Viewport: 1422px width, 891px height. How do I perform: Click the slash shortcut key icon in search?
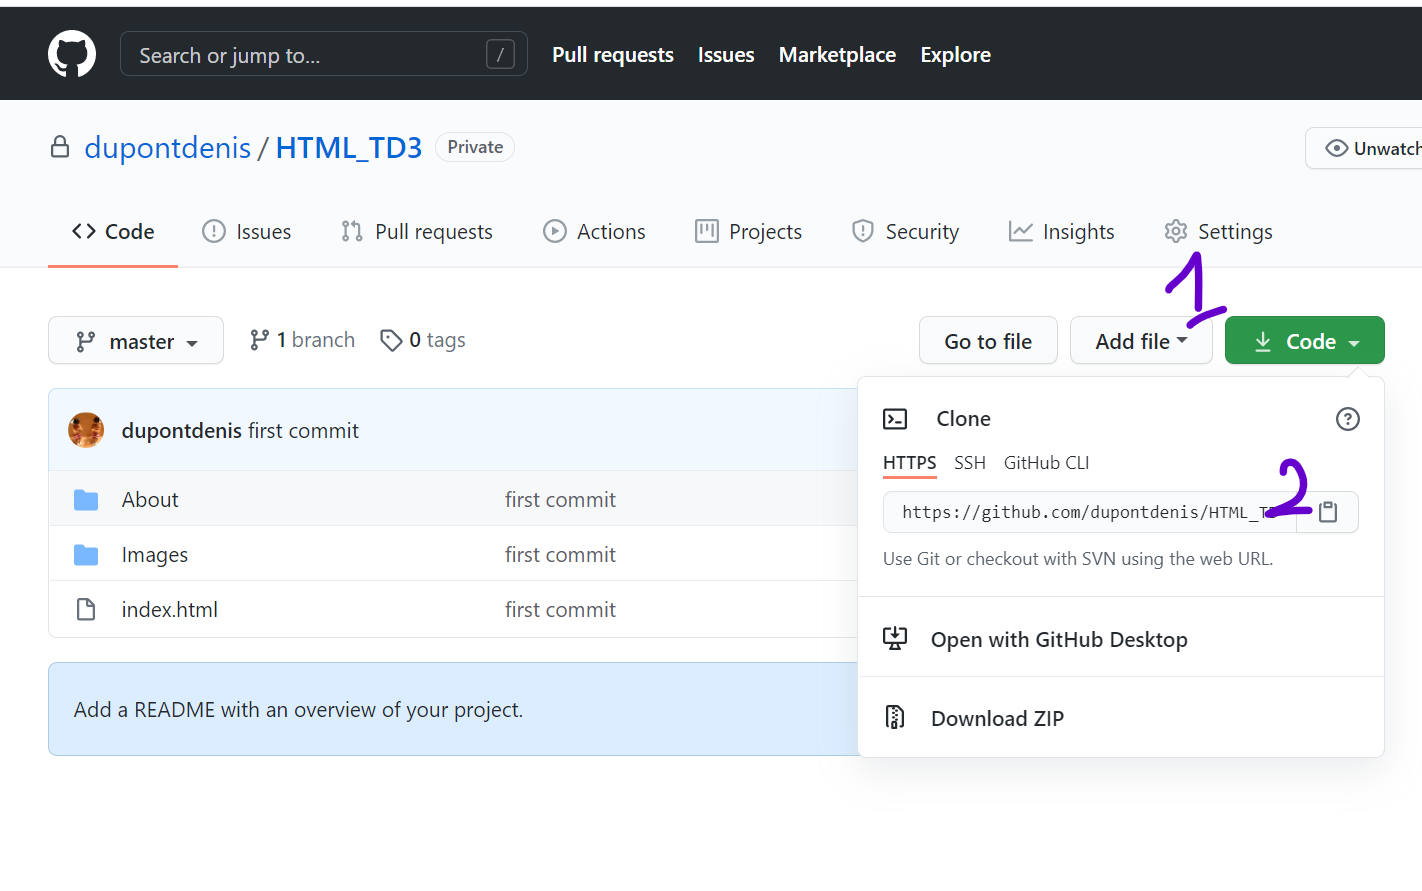pos(500,54)
